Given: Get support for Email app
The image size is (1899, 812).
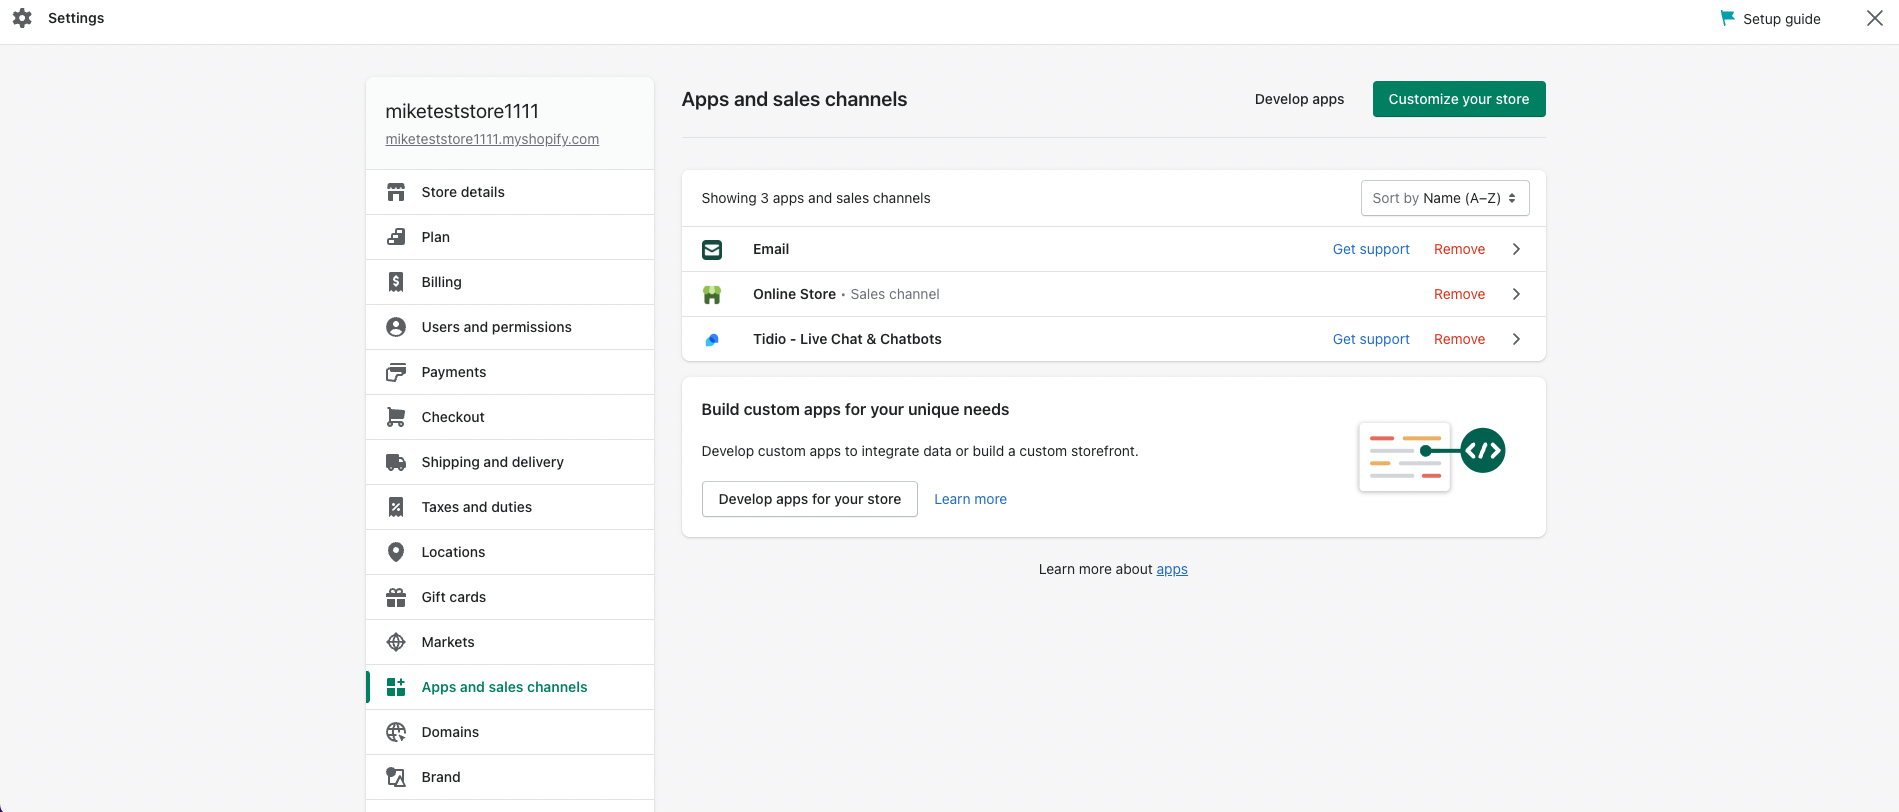Looking at the screenshot, I should [1371, 249].
